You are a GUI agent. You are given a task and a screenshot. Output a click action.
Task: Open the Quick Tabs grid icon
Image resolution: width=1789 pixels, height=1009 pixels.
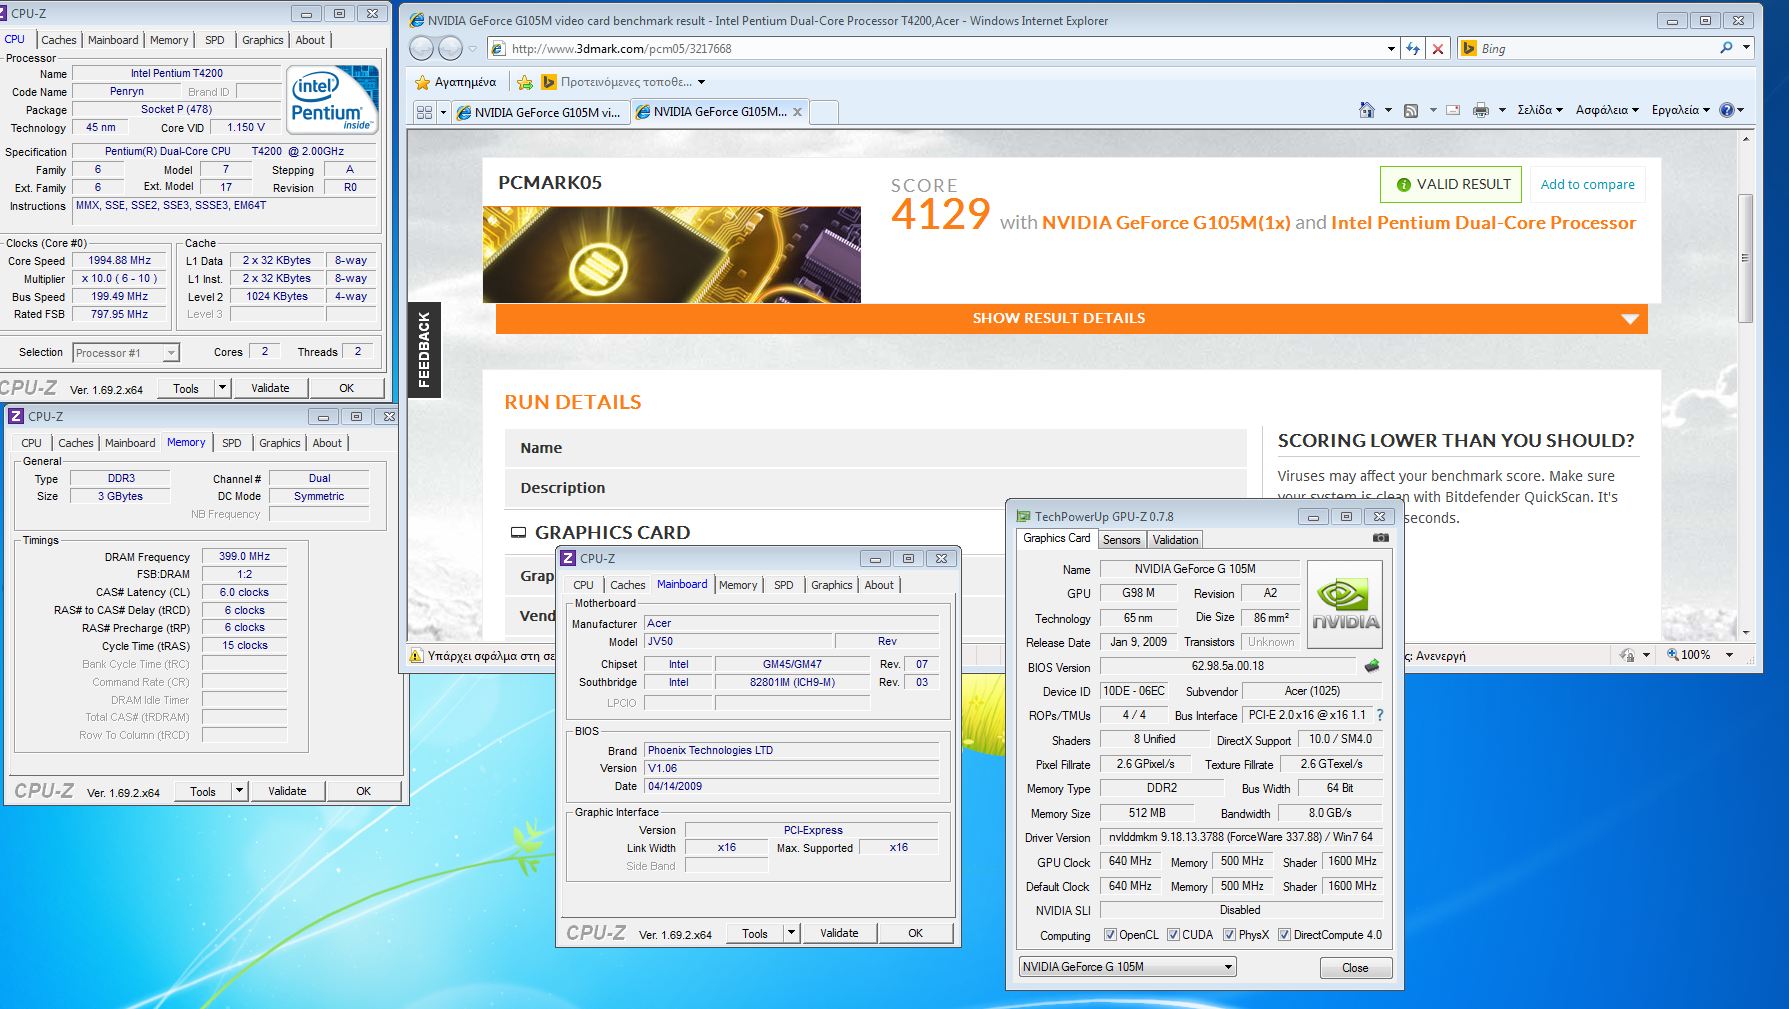click(424, 112)
